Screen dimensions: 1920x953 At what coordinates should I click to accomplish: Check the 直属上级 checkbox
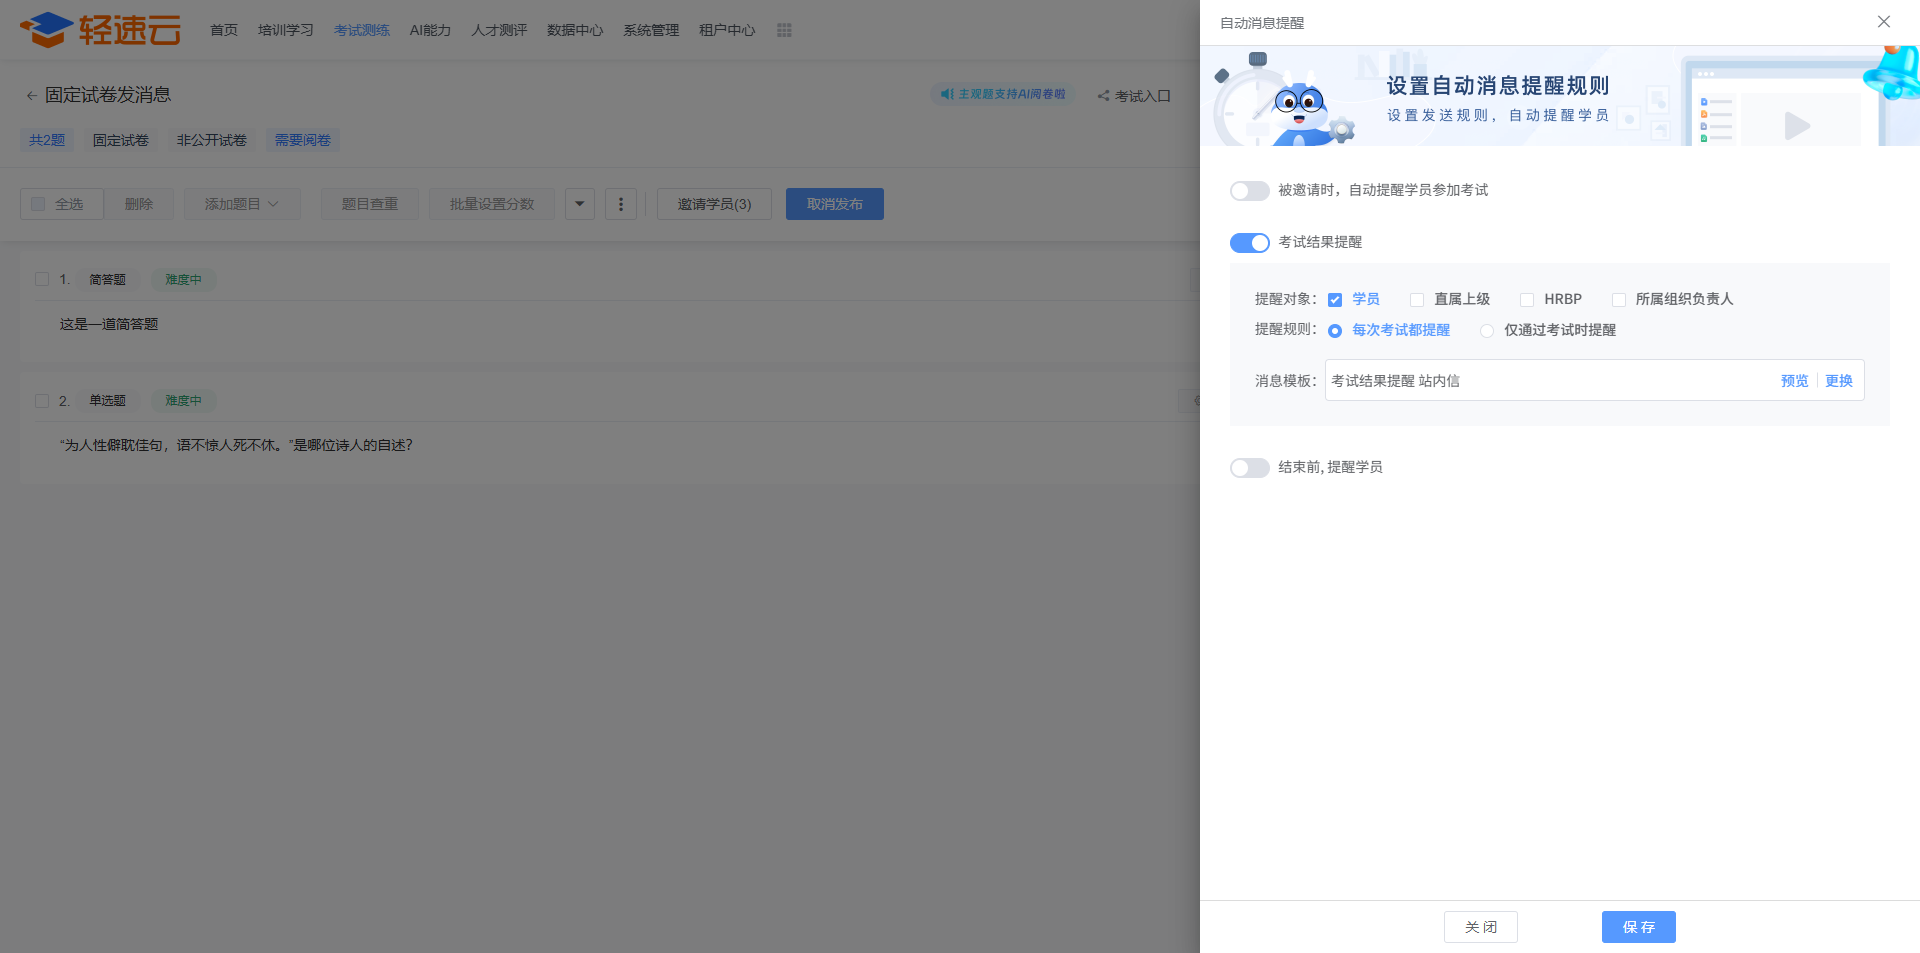[x=1417, y=300]
